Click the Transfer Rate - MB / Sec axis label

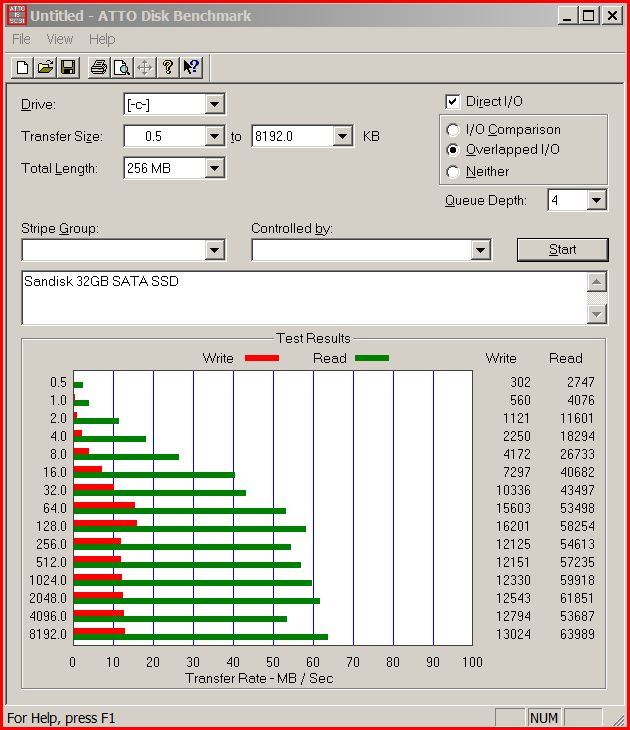tap(259, 678)
